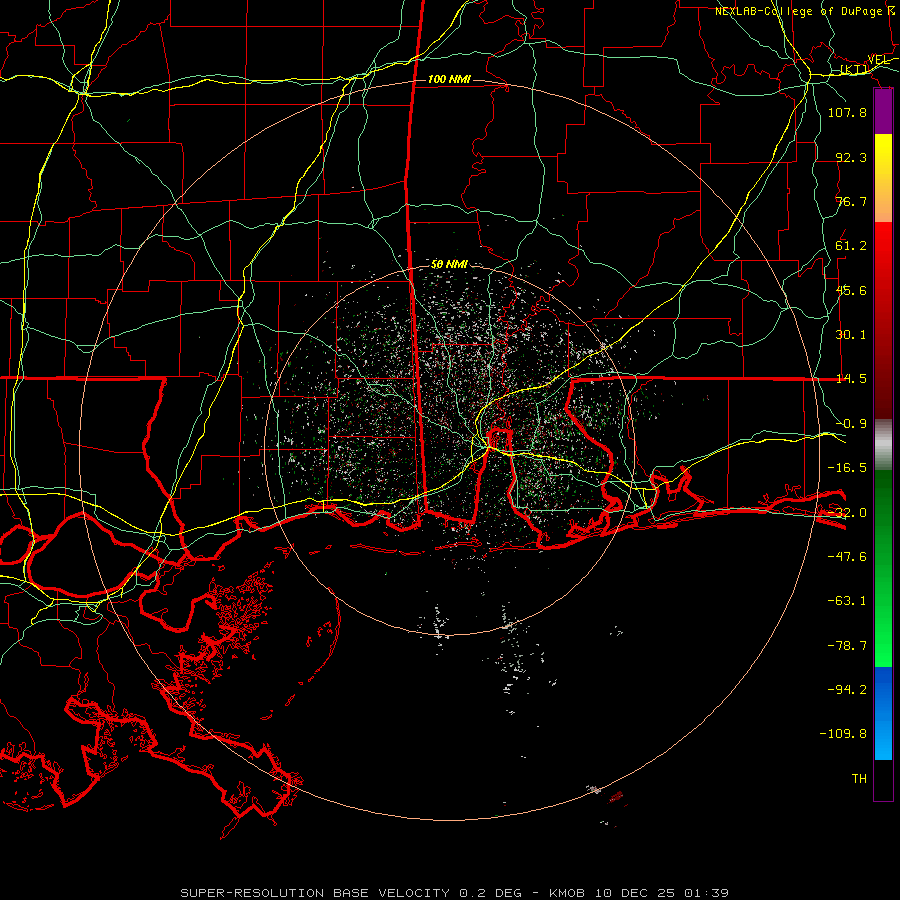Click the -0.9 velocity scale value

click(x=851, y=424)
